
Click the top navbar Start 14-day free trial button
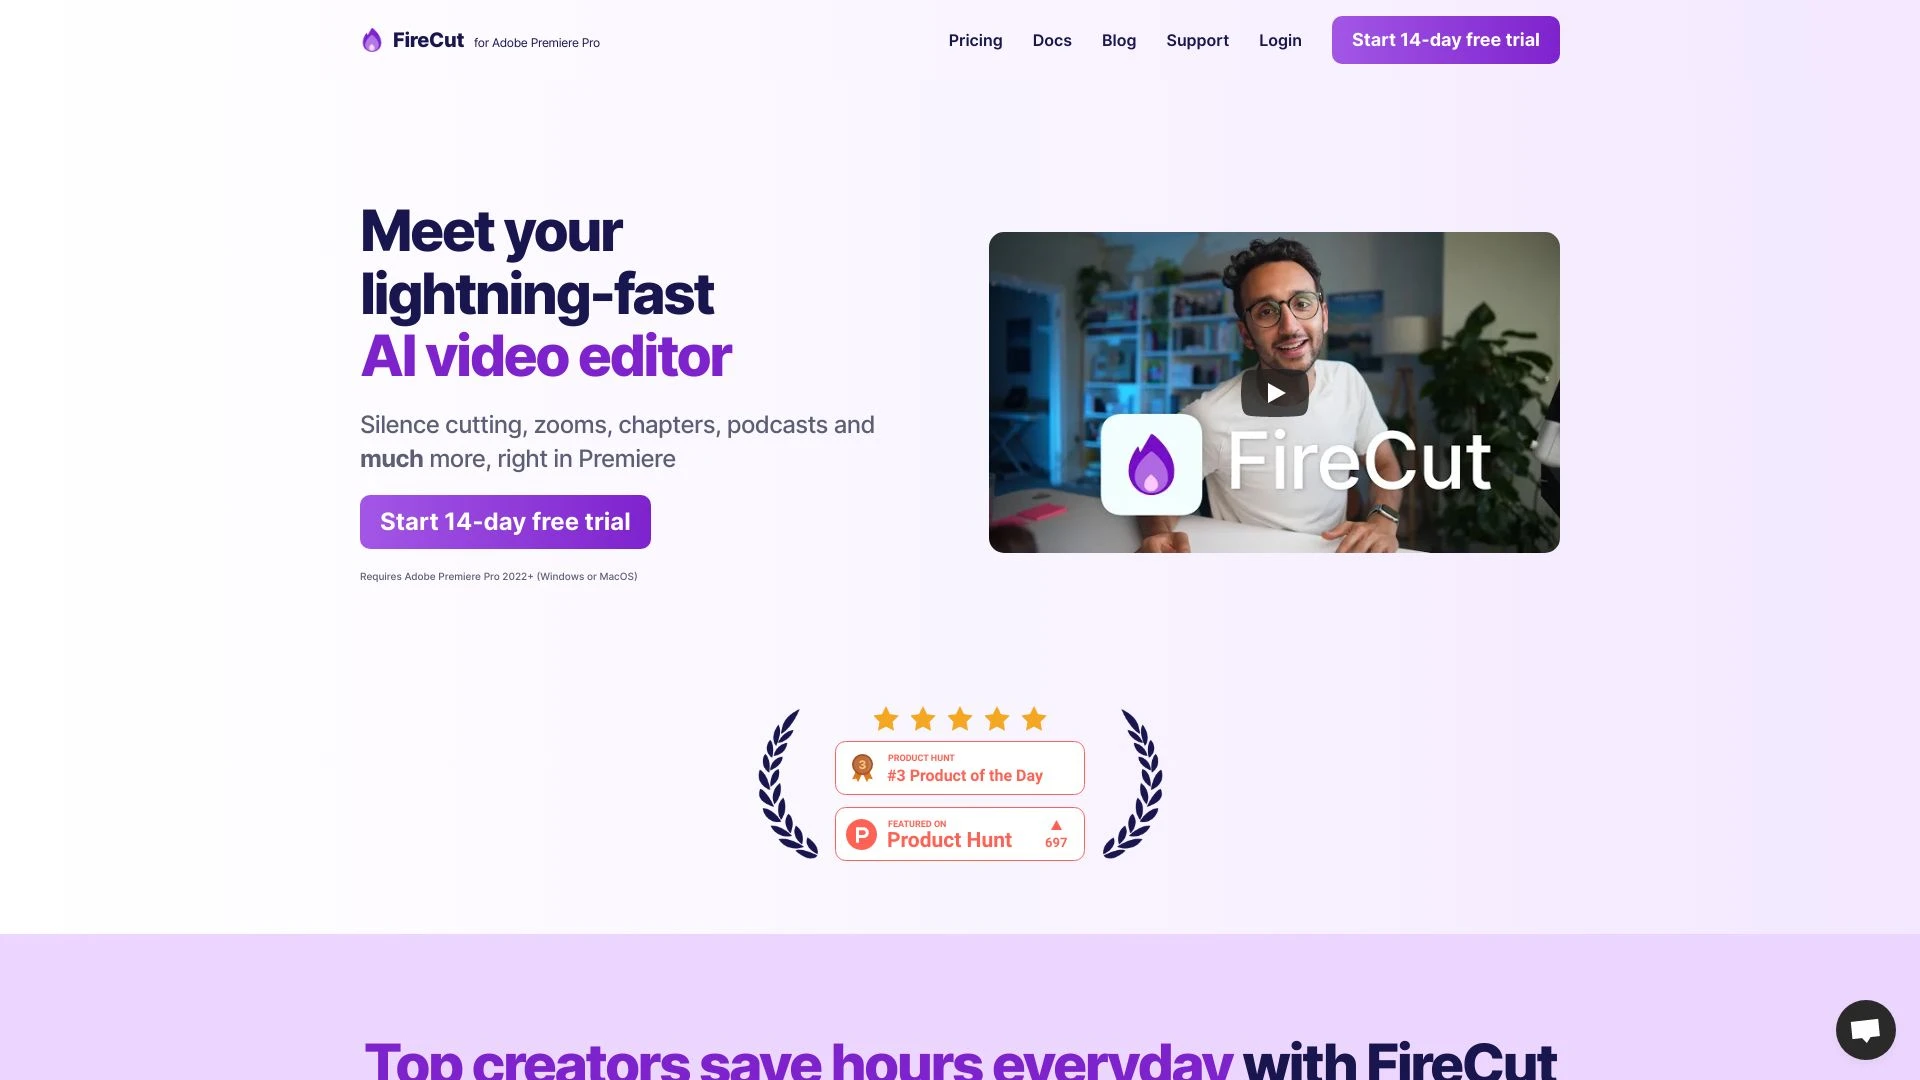1445,40
